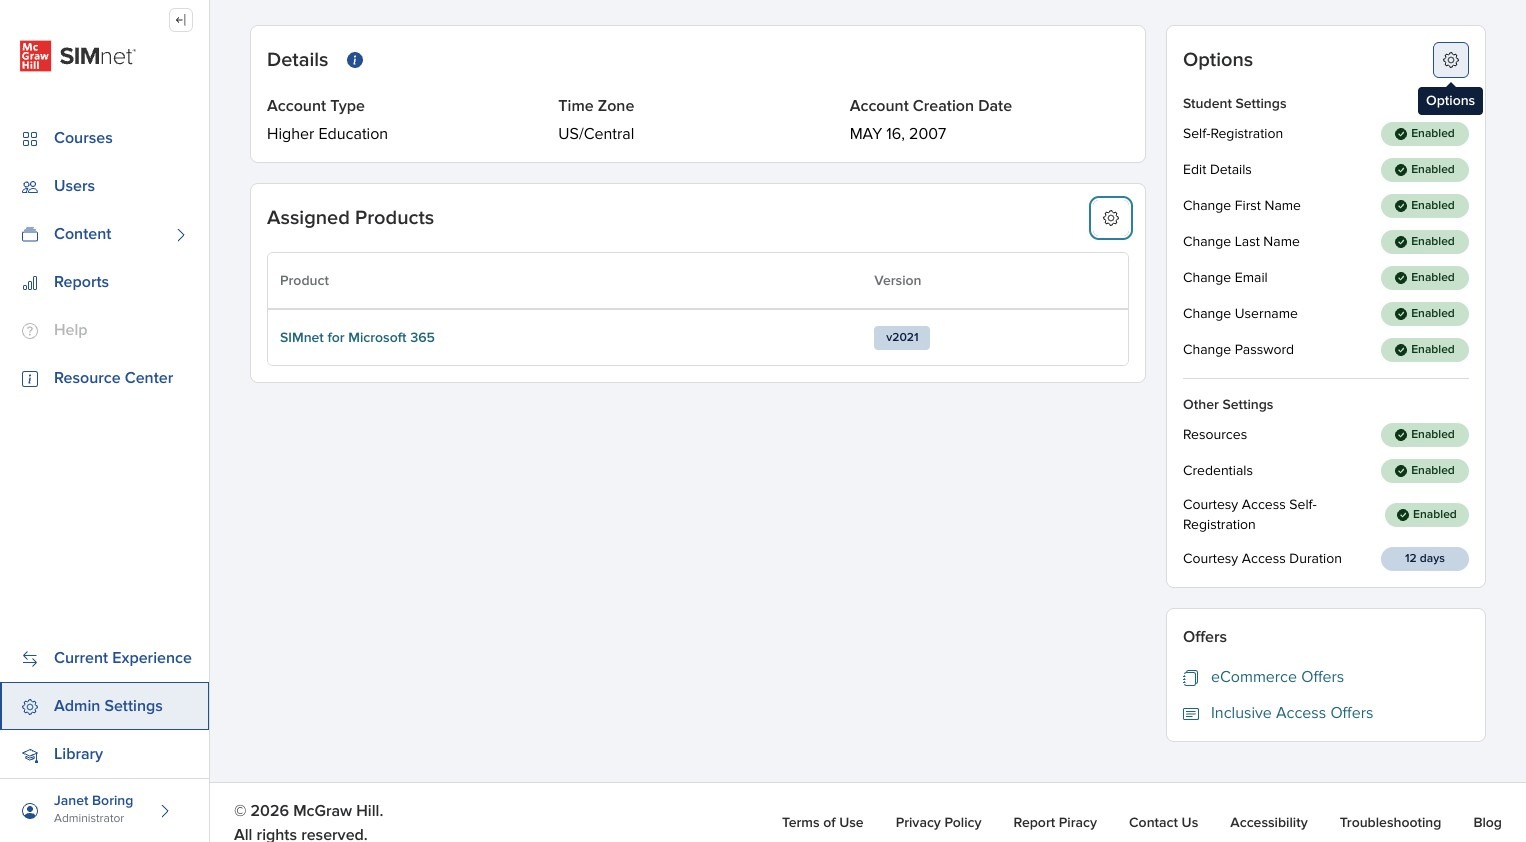Click the Inclusive Access Offers list icon
Image resolution: width=1526 pixels, height=842 pixels.
point(1190,714)
